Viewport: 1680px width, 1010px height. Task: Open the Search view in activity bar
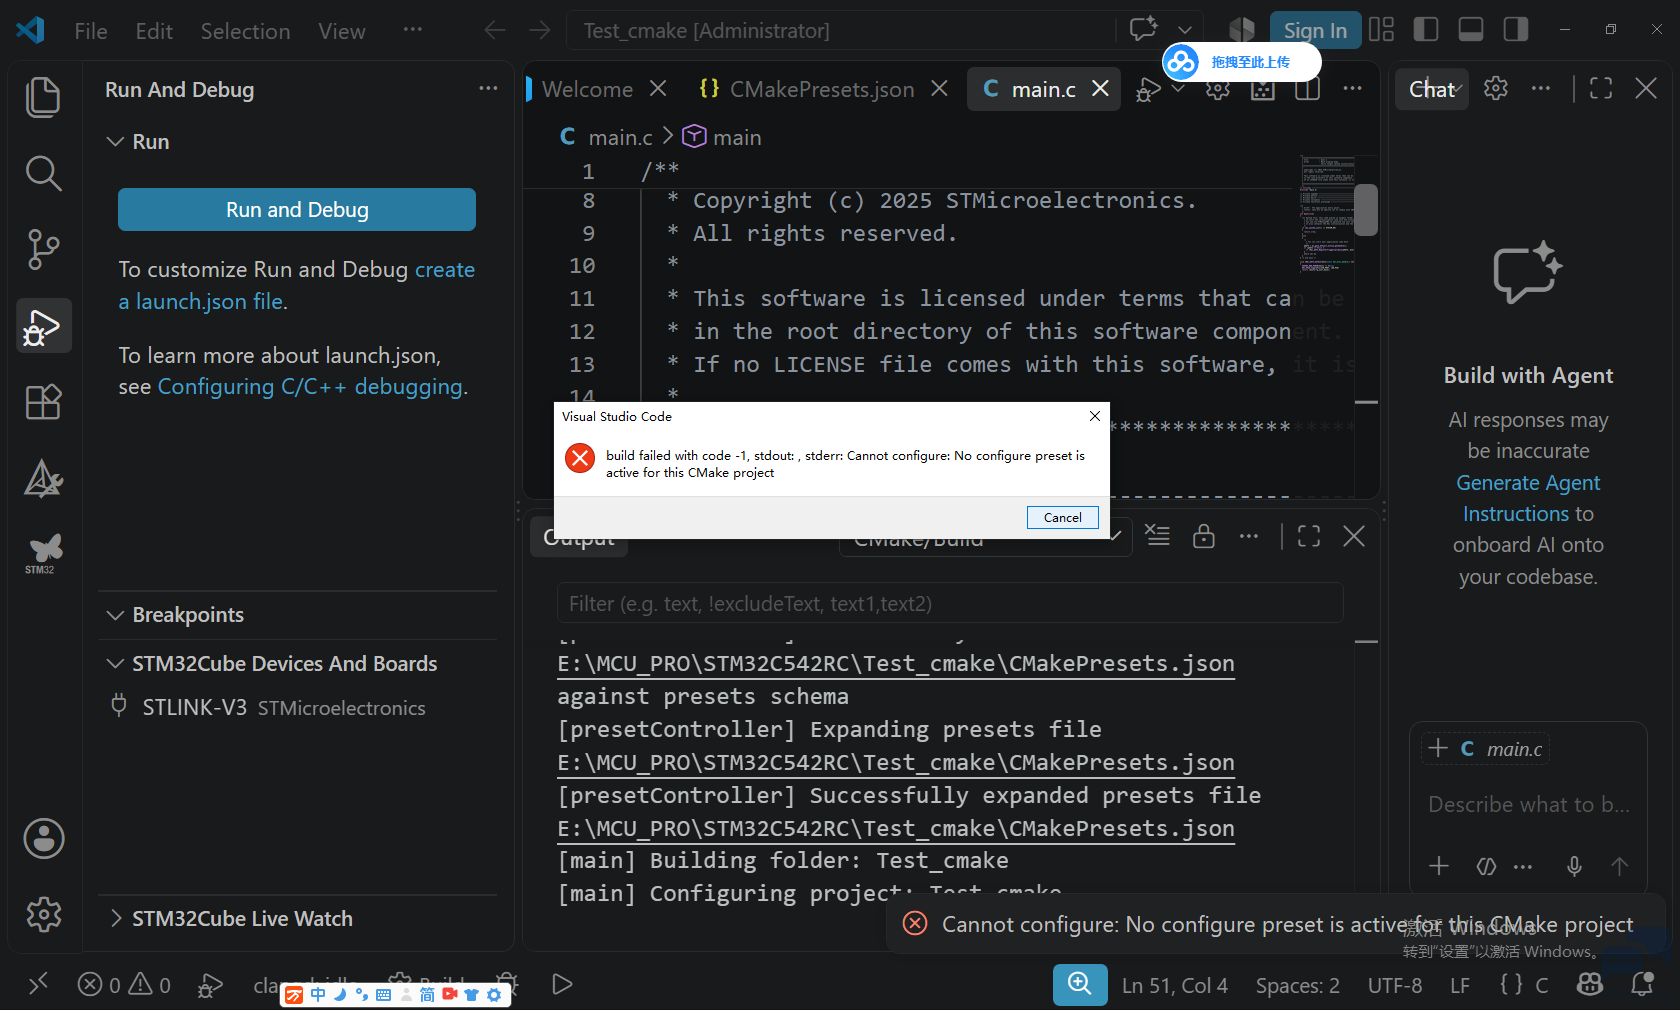[43, 173]
